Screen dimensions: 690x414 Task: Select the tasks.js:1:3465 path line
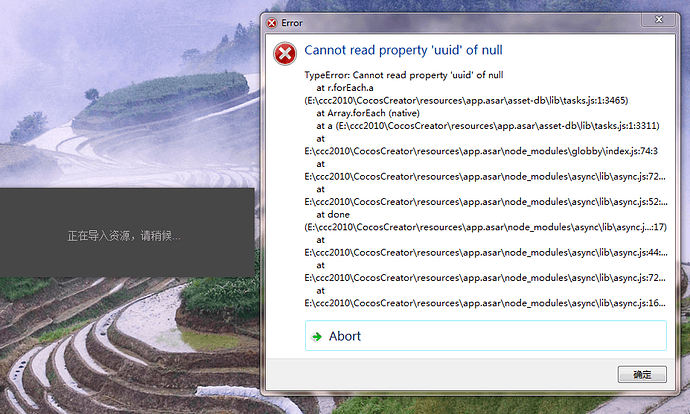pyautogui.click(x=466, y=100)
